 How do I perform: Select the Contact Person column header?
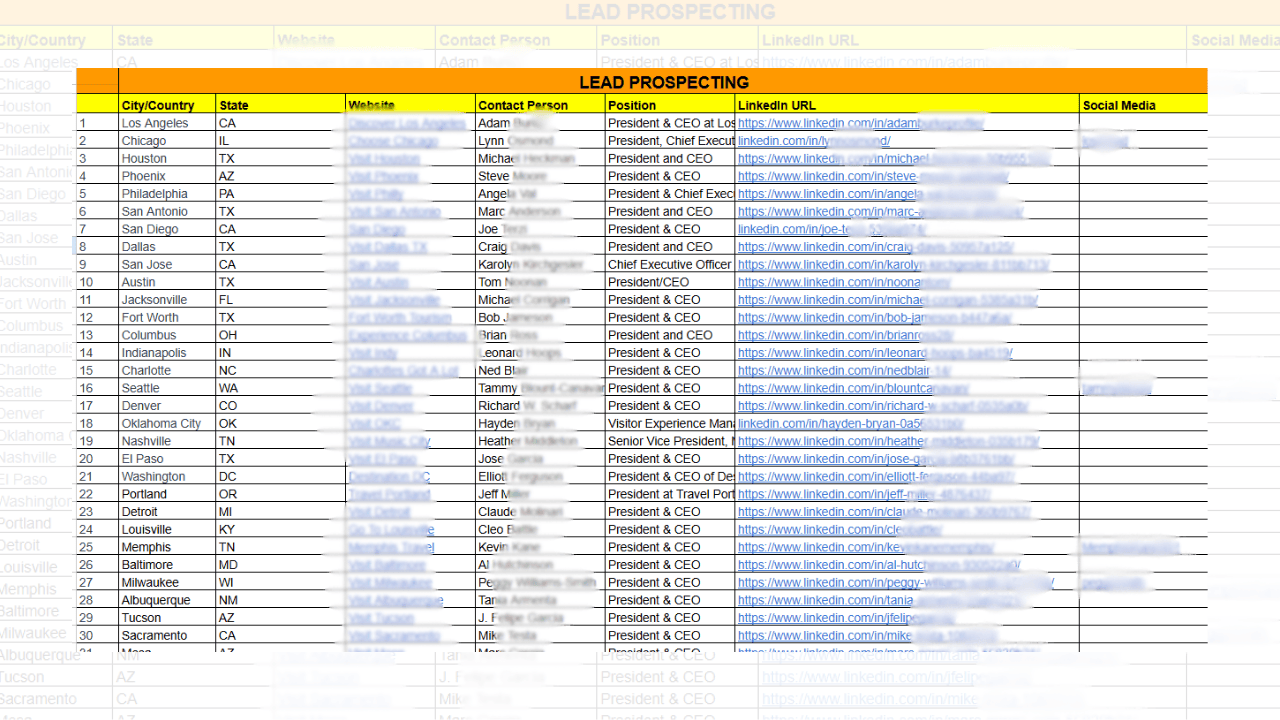540,105
